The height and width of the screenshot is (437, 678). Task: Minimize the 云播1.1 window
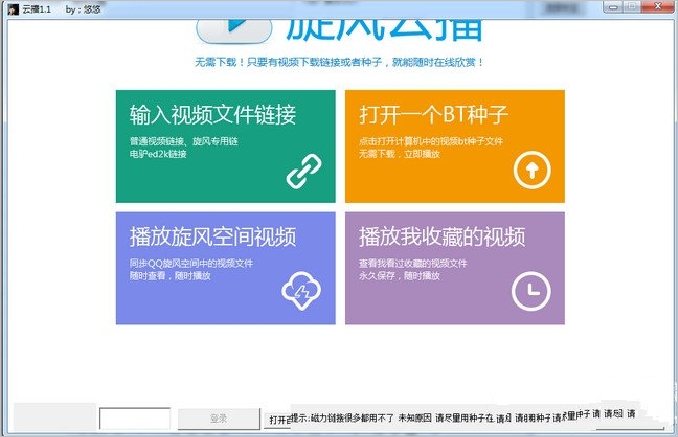(613, 7)
